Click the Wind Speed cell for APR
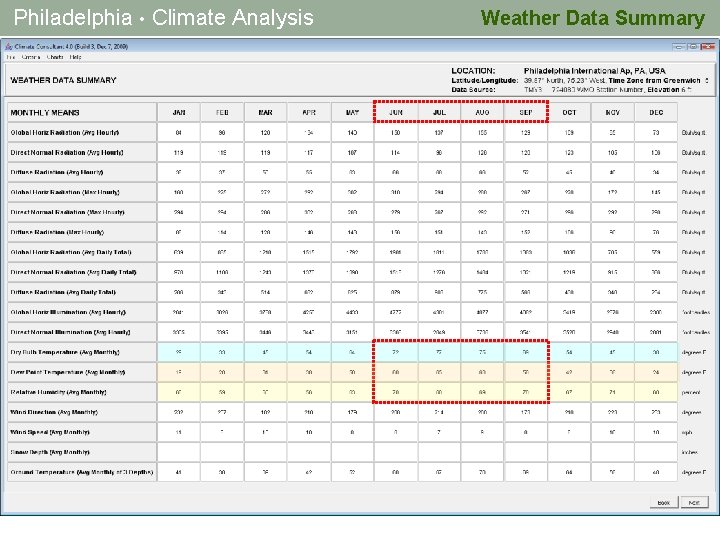720x540 pixels. coord(309,432)
